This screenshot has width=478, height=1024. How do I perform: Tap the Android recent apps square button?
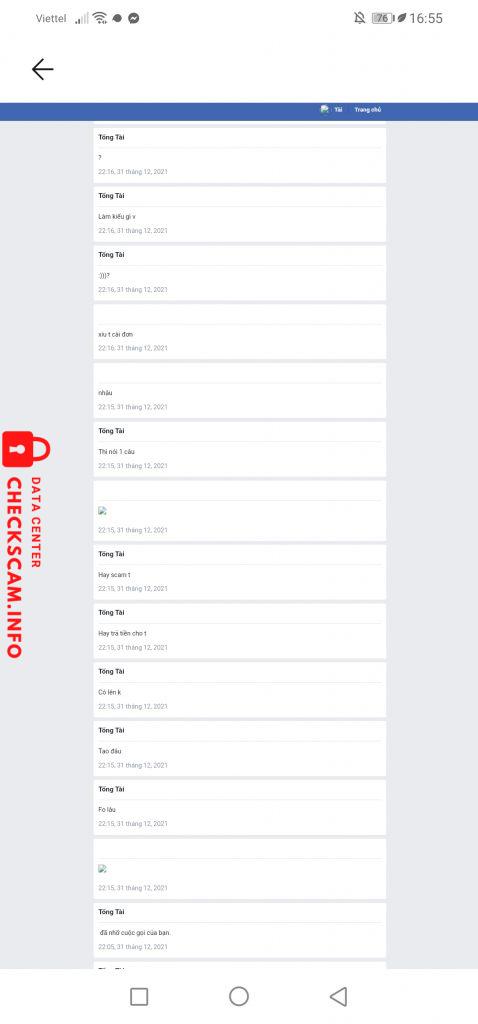click(139, 996)
